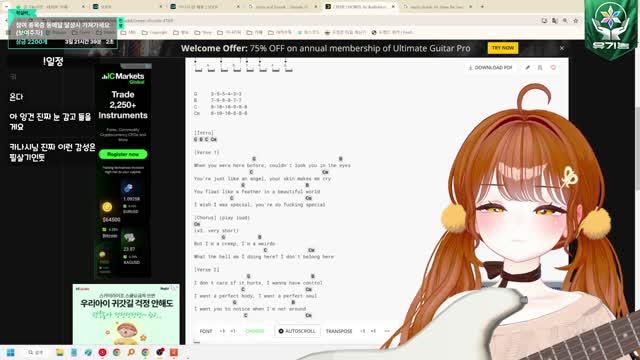The height and width of the screenshot is (360, 640).
Task: Switch to the CREEP CHORDS browser tab
Action: click(x=359, y=7)
